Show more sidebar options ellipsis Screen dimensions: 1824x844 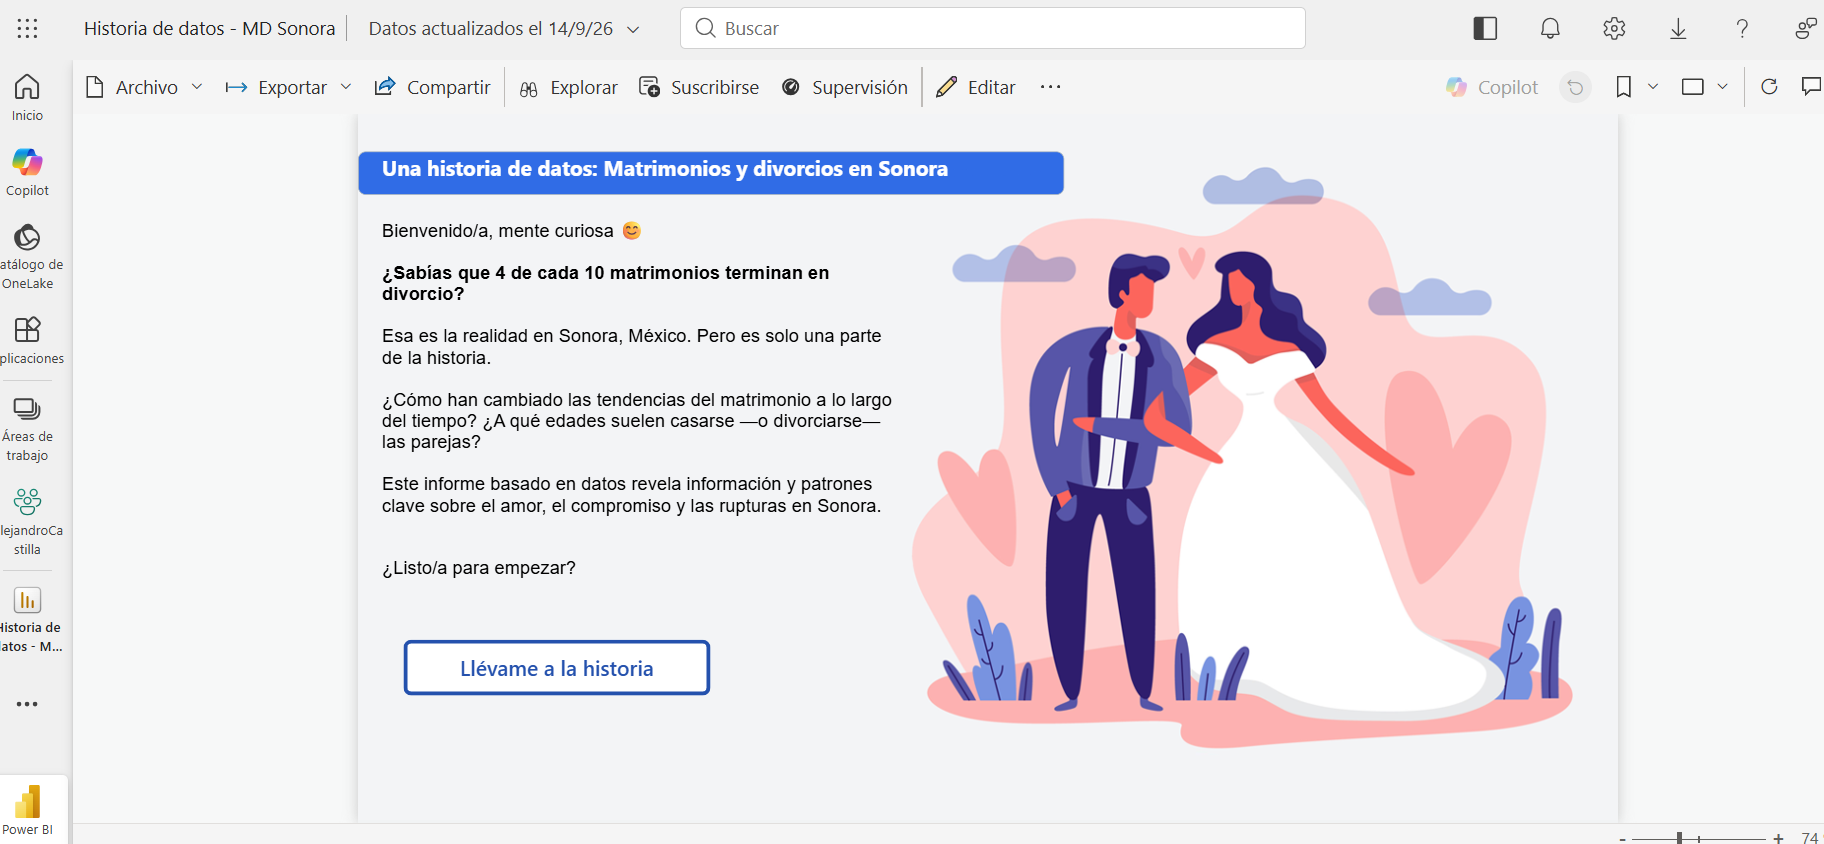pos(27,704)
